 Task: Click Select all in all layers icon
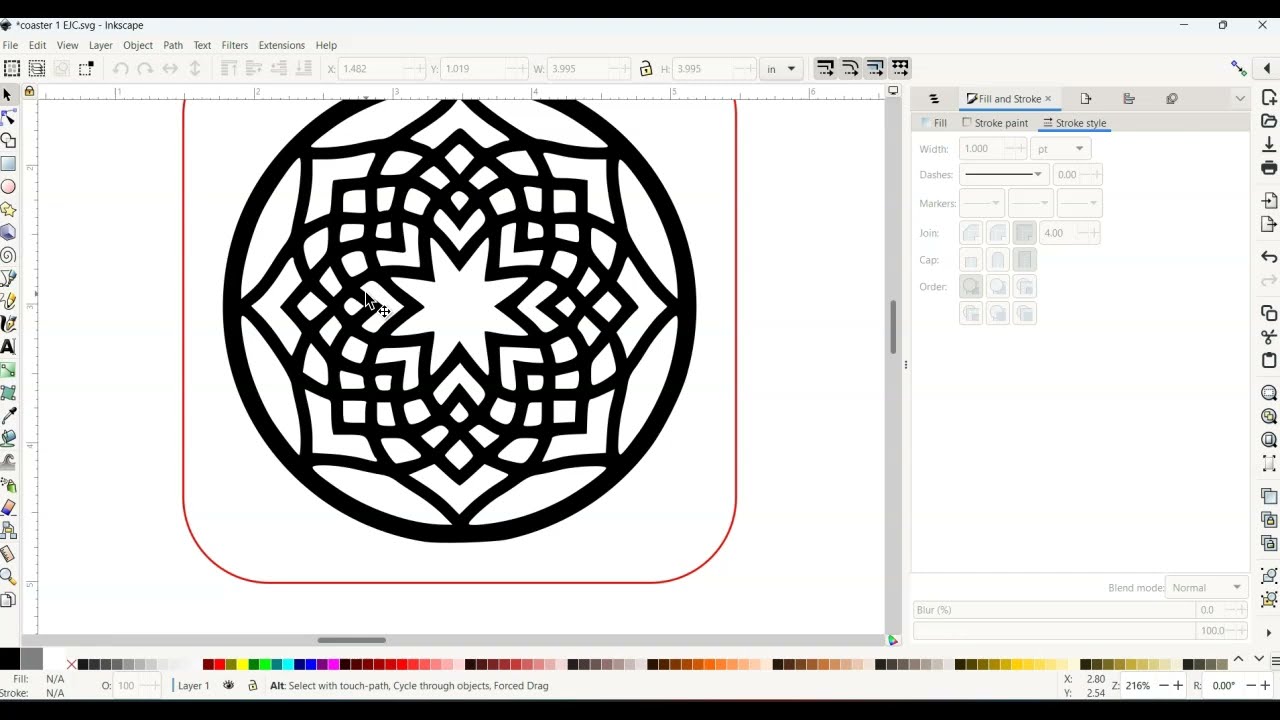(37, 68)
